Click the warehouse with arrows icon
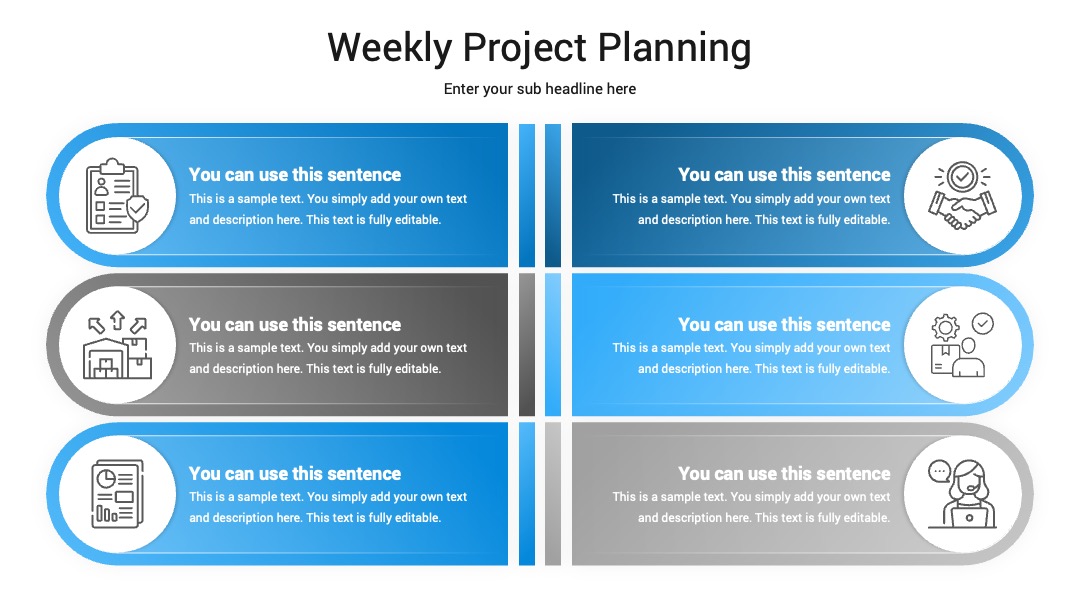This screenshot has height=608, width=1080. 117,345
